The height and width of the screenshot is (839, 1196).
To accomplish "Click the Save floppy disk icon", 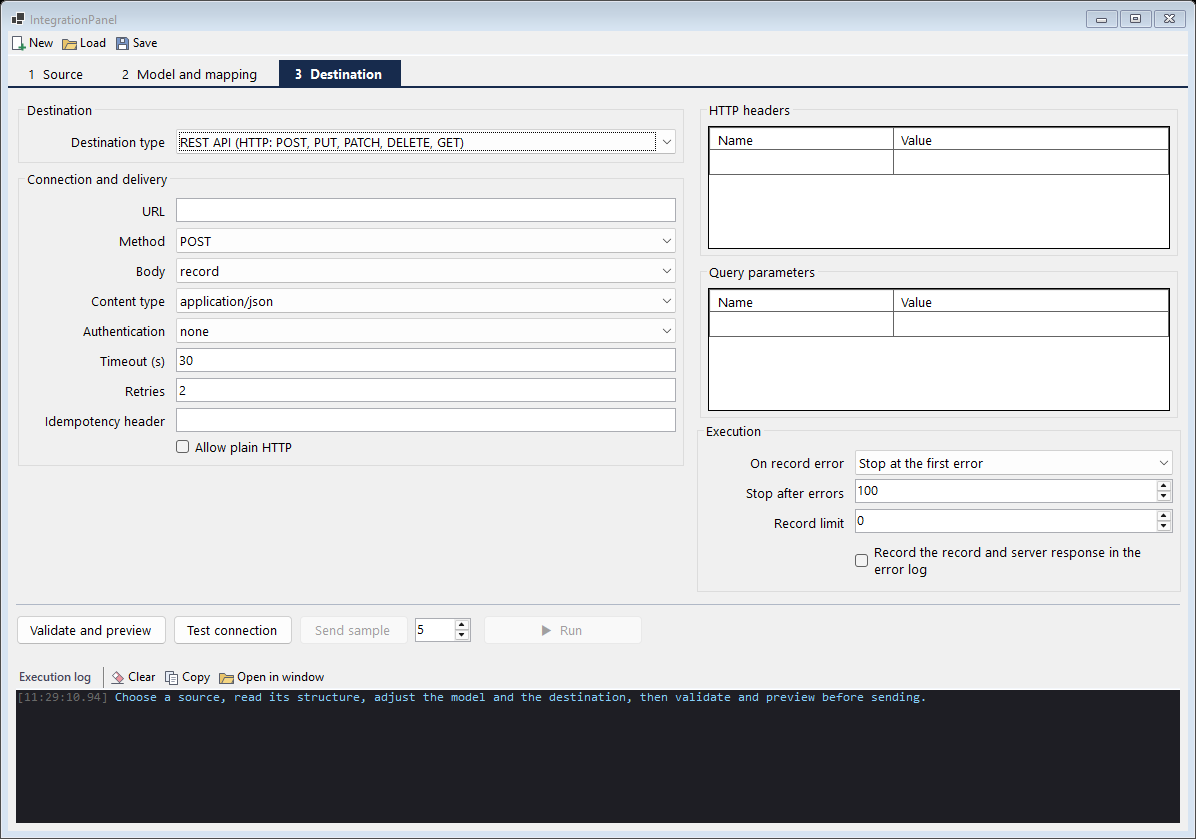I will click(122, 43).
